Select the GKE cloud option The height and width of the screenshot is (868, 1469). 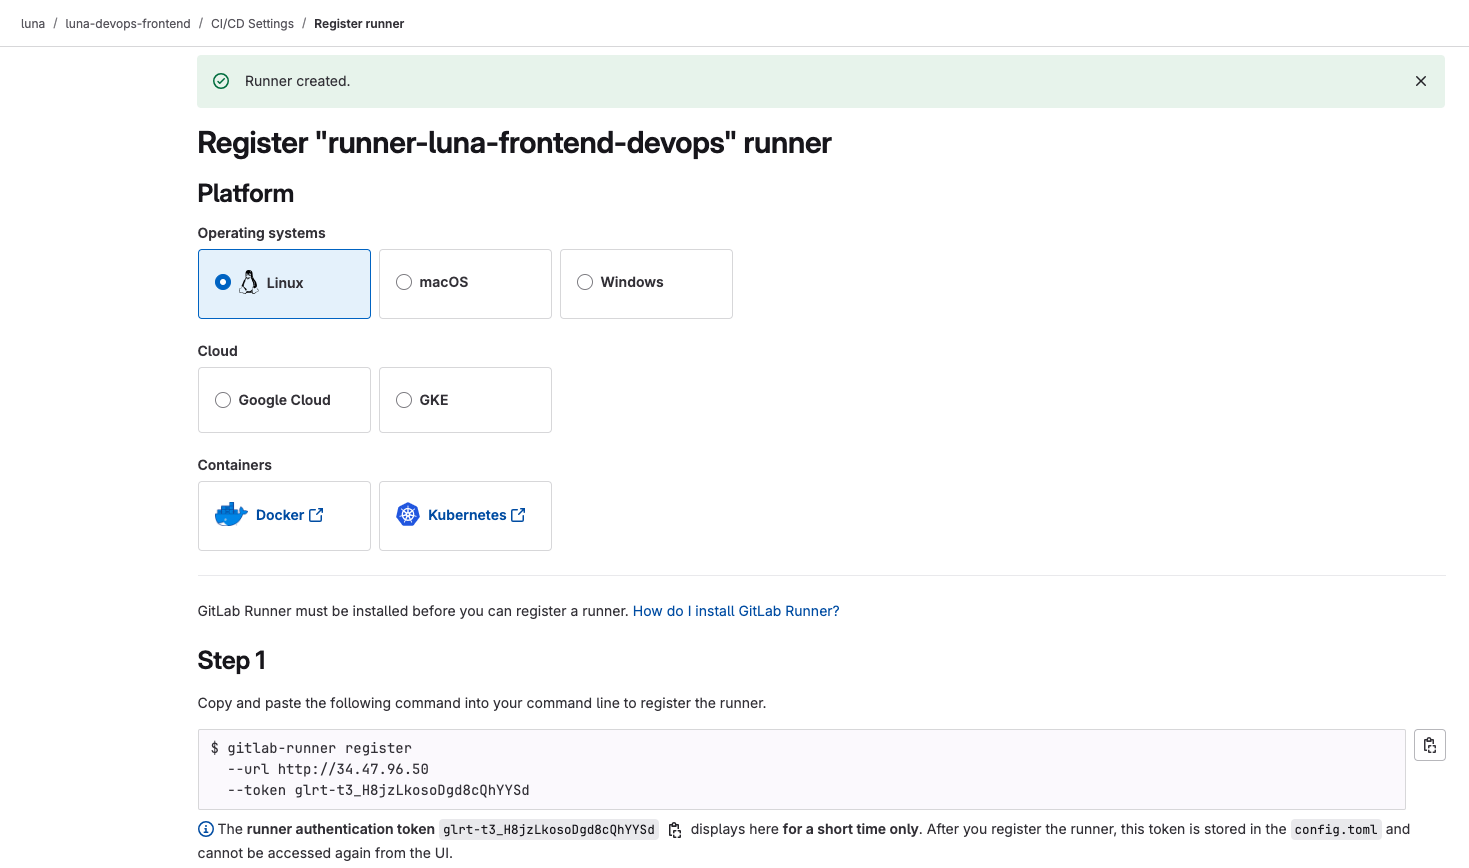pos(465,400)
